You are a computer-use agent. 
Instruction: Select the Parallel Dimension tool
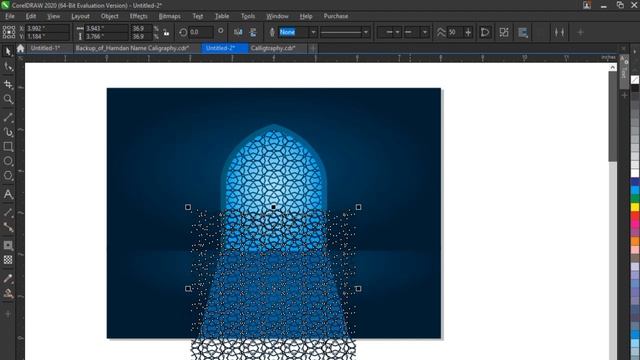[8, 212]
